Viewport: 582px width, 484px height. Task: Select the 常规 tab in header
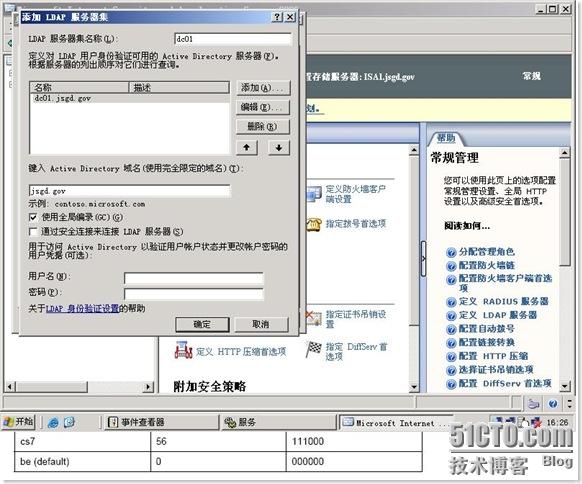(532, 76)
